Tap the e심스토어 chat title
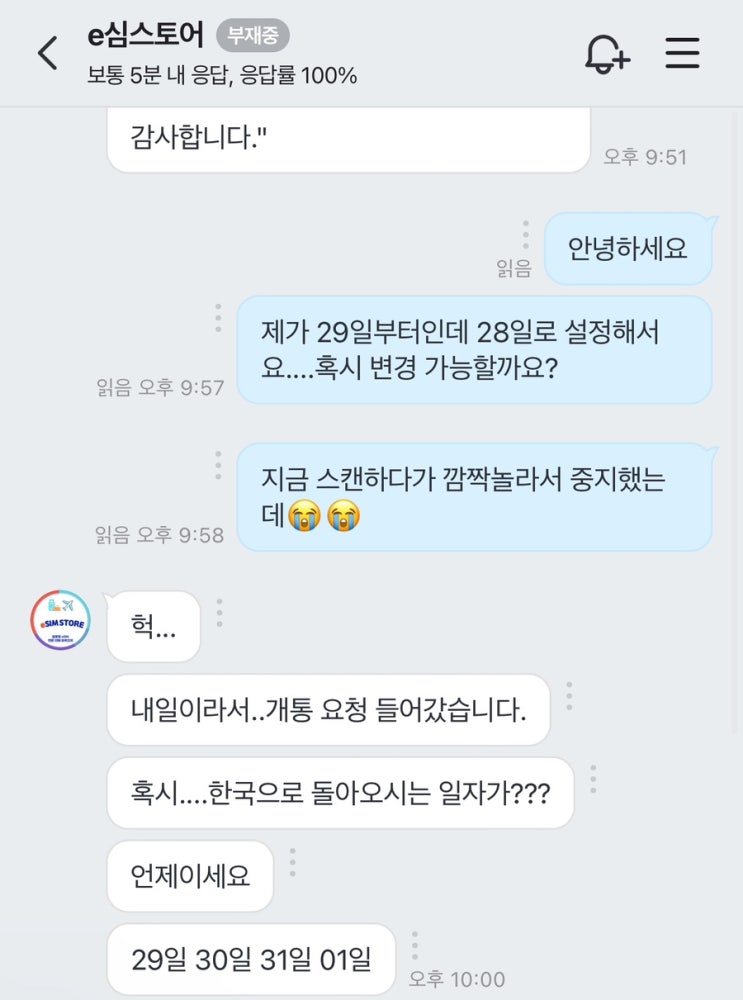Viewport: 743px width, 1000px height. (146, 36)
